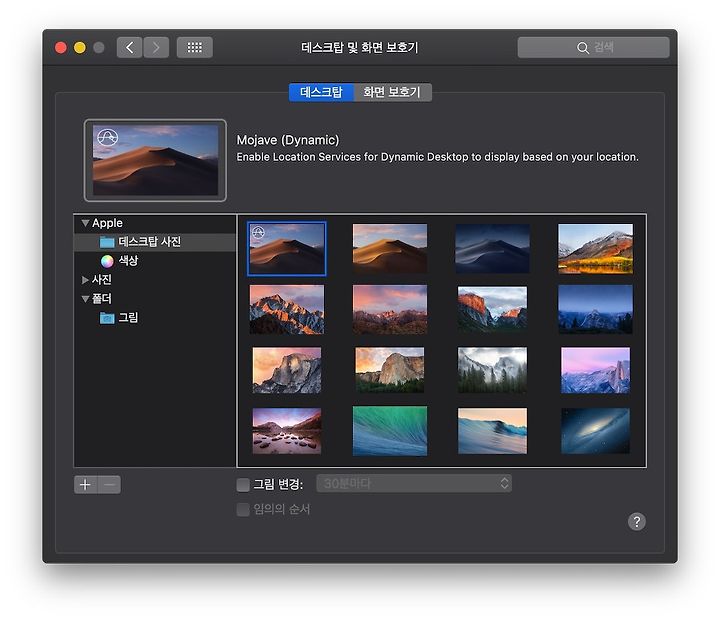Select High Sierra autumn lake thumbnail
720x619 pixels.
pyautogui.click(x=595, y=248)
